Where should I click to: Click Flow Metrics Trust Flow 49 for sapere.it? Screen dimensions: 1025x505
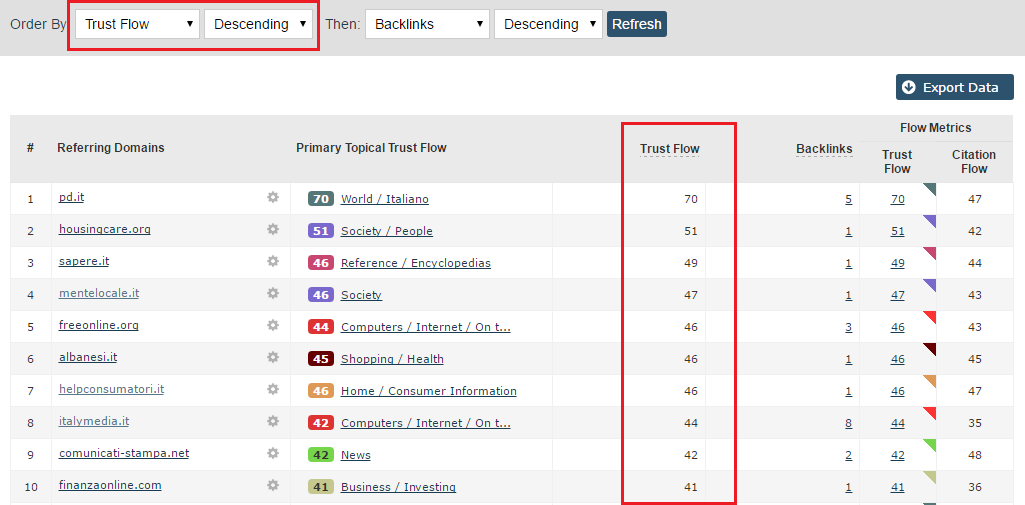pos(898,263)
